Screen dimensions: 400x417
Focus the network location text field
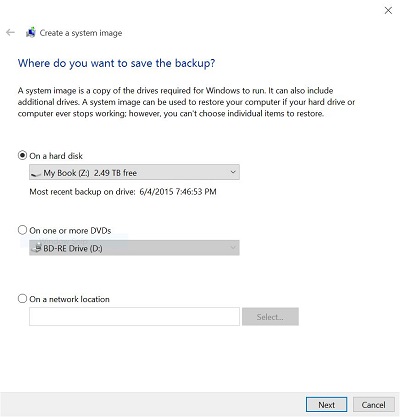134,317
